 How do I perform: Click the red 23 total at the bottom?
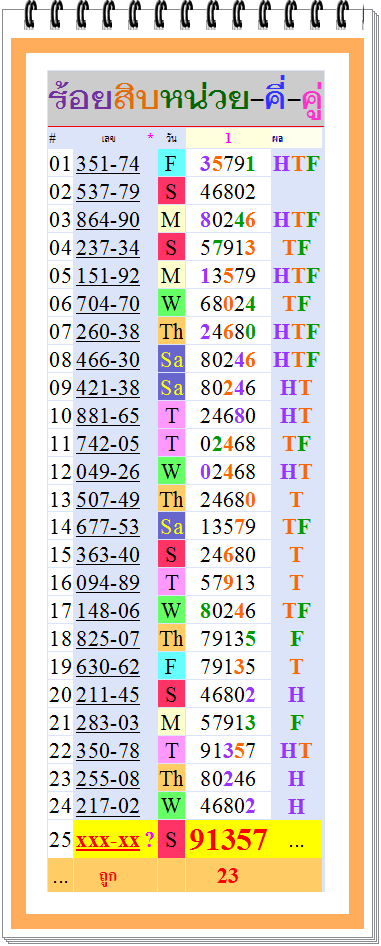[228, 875]
